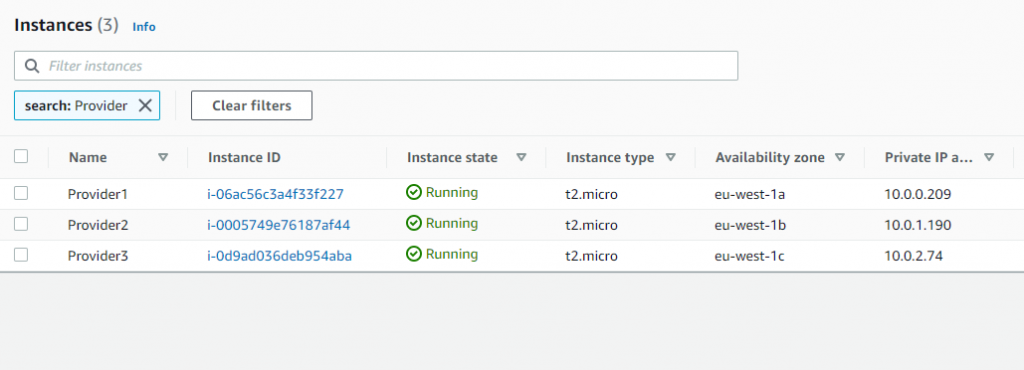
Task: Click the eu-west-1c availability zone cell
Action: click(750, 256)
